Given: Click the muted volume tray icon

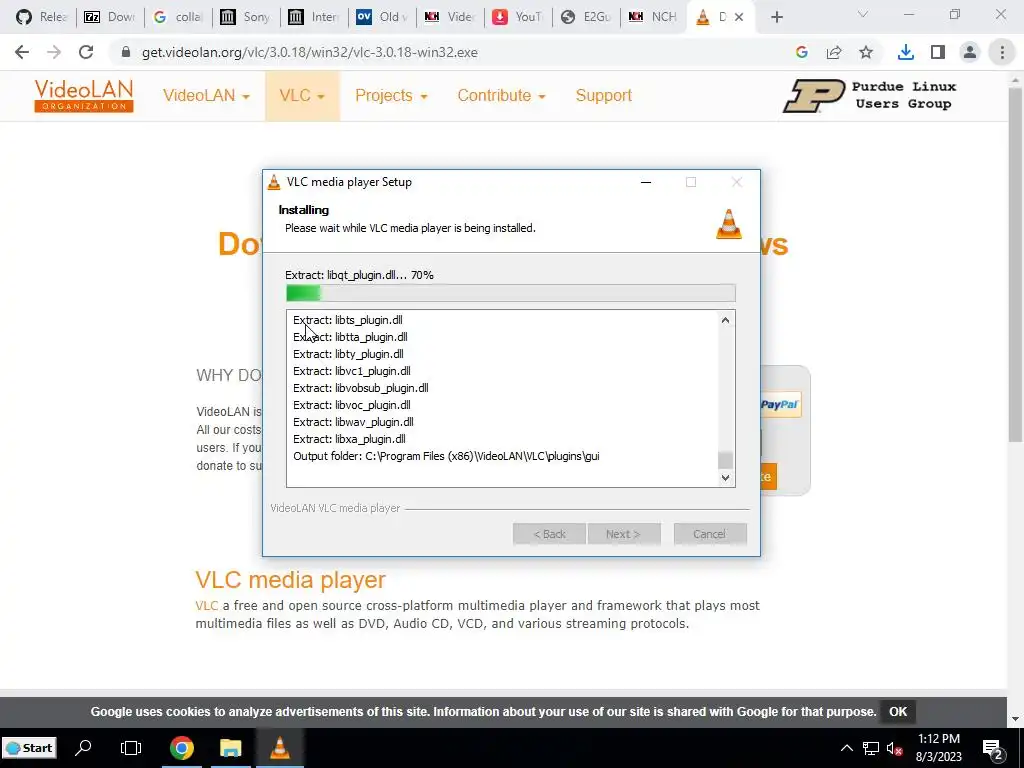Looking at the screenshot, I should pyautogui.click(x=895, y=748).
